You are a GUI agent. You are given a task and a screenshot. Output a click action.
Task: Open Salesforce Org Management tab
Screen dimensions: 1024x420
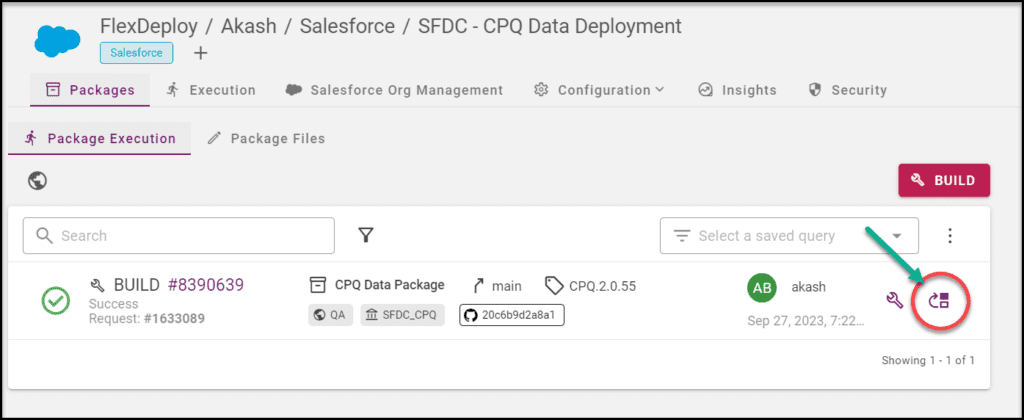tap(394, 90)
